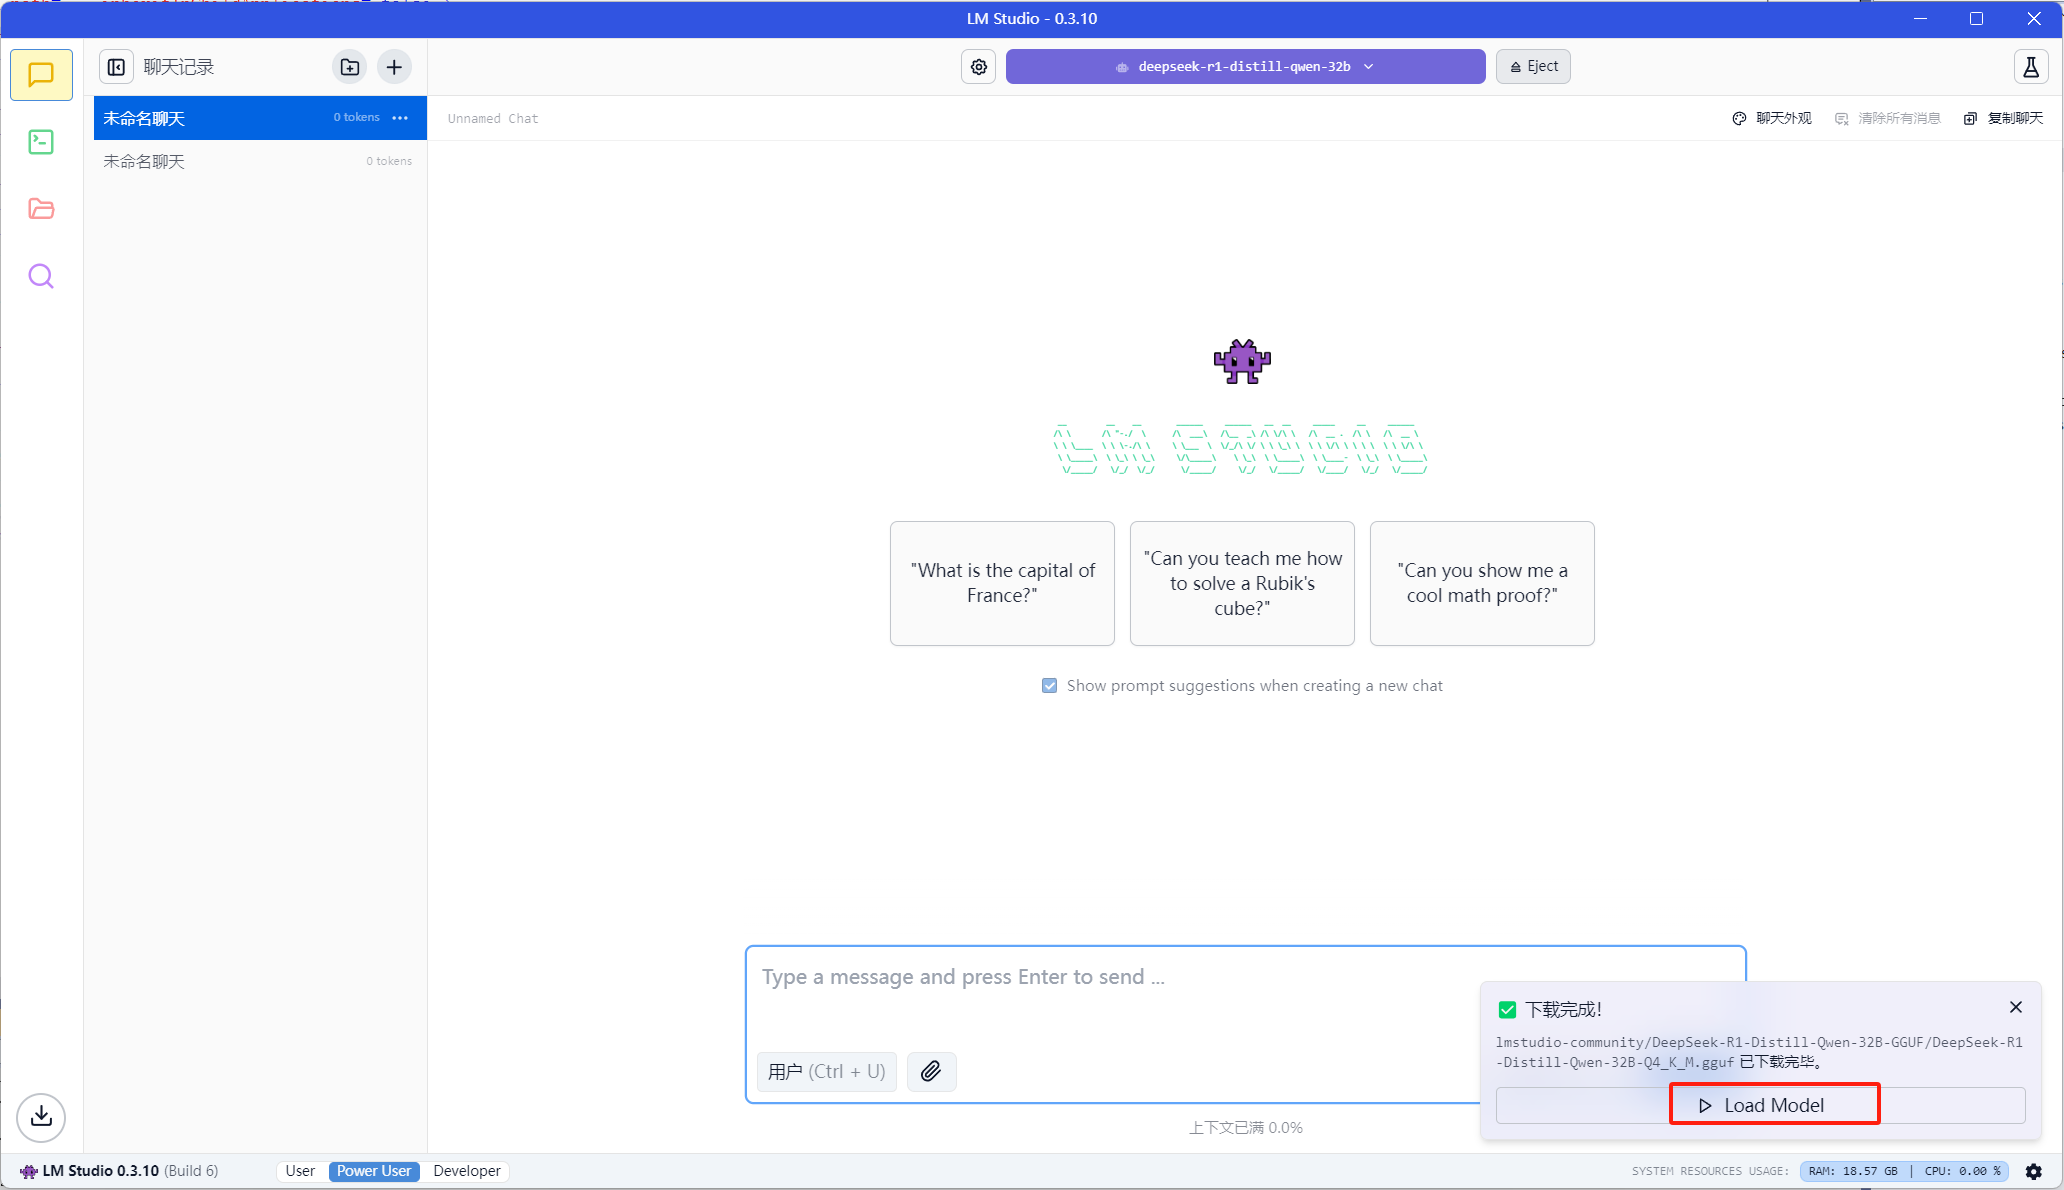Eject the loaded model
The width and height of the screenshot is (2064, 1190).
pyautogui.click(x=1533, y=67)
